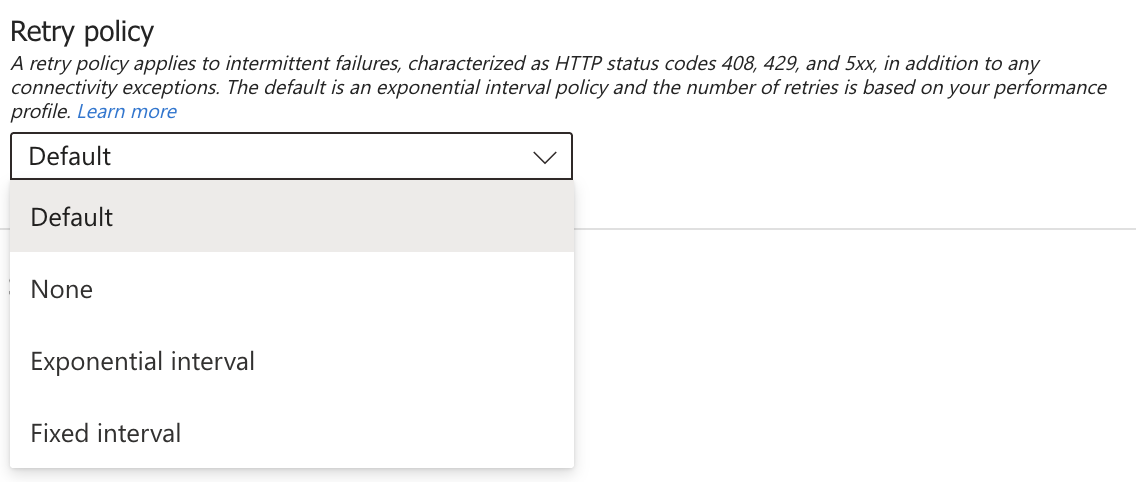Click the Retry policy selection field
1136x482 pixels.
tap(291, 157)
